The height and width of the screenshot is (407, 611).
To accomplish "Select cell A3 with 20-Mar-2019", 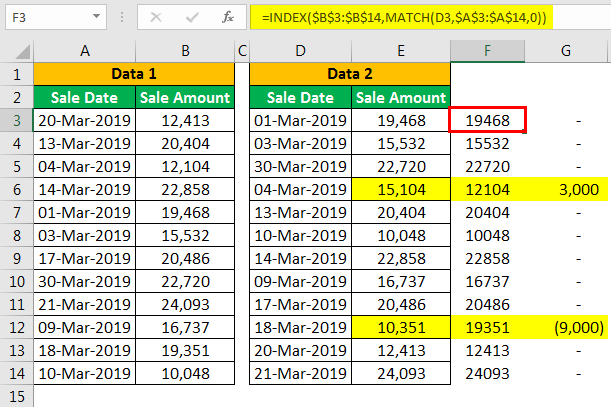I will pos(85,120).
